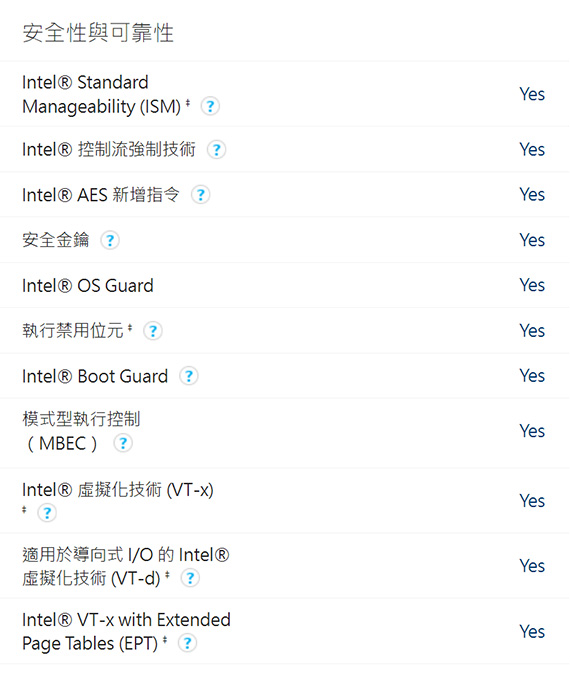570x680 pixels.
Task: Click Yes value for Intel Standard Manageability
Action: point(532,94)
